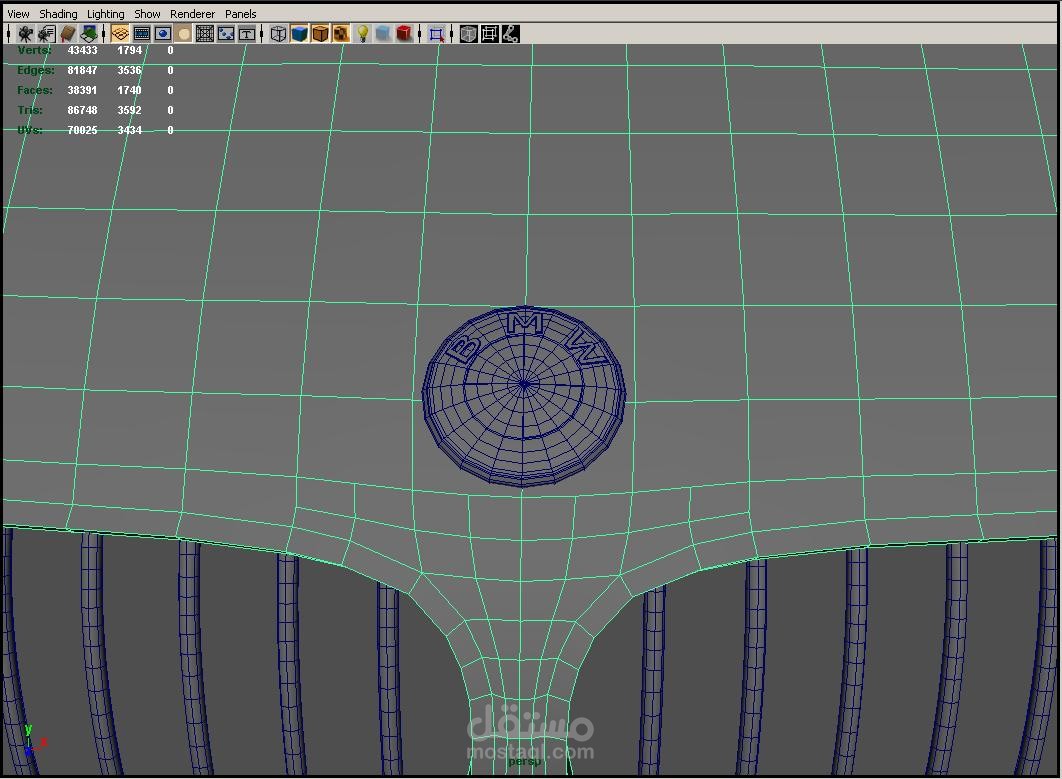Toggle X-ray joints display icon
This screenshot has height=779, width=1062.
coord(510,34)
